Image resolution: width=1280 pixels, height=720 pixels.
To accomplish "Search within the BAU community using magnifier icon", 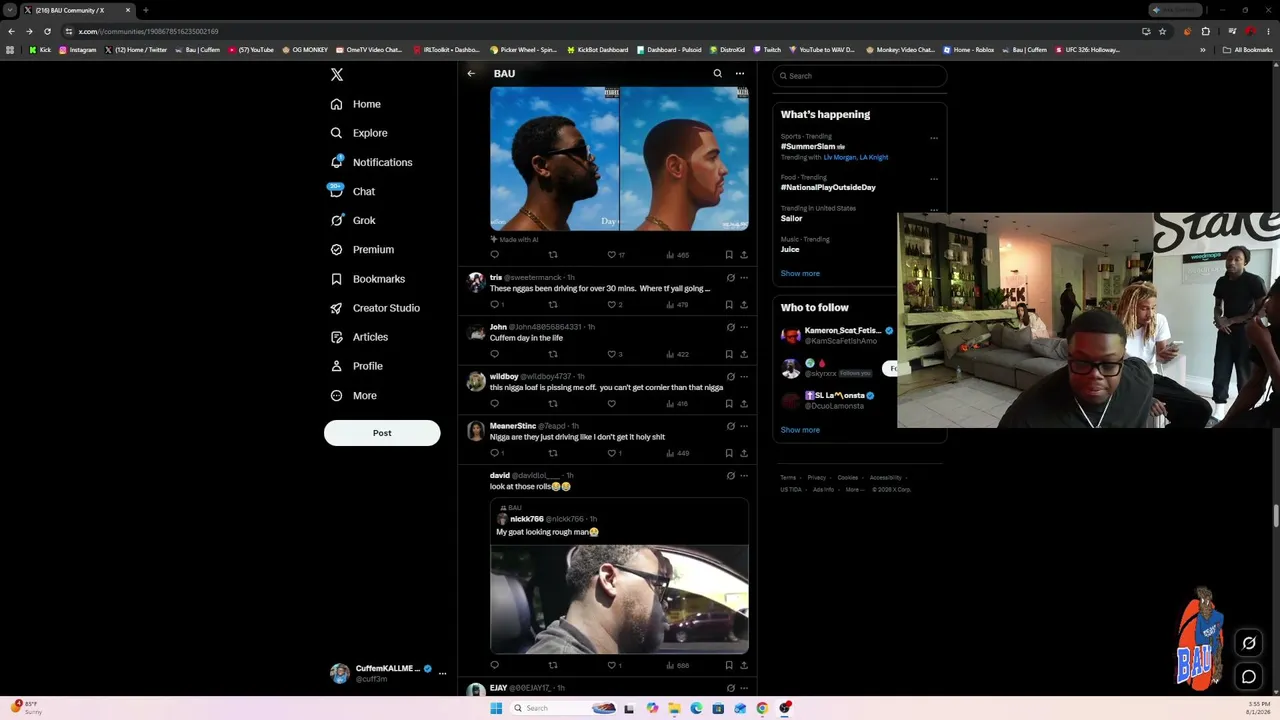I will click(717, 73).
